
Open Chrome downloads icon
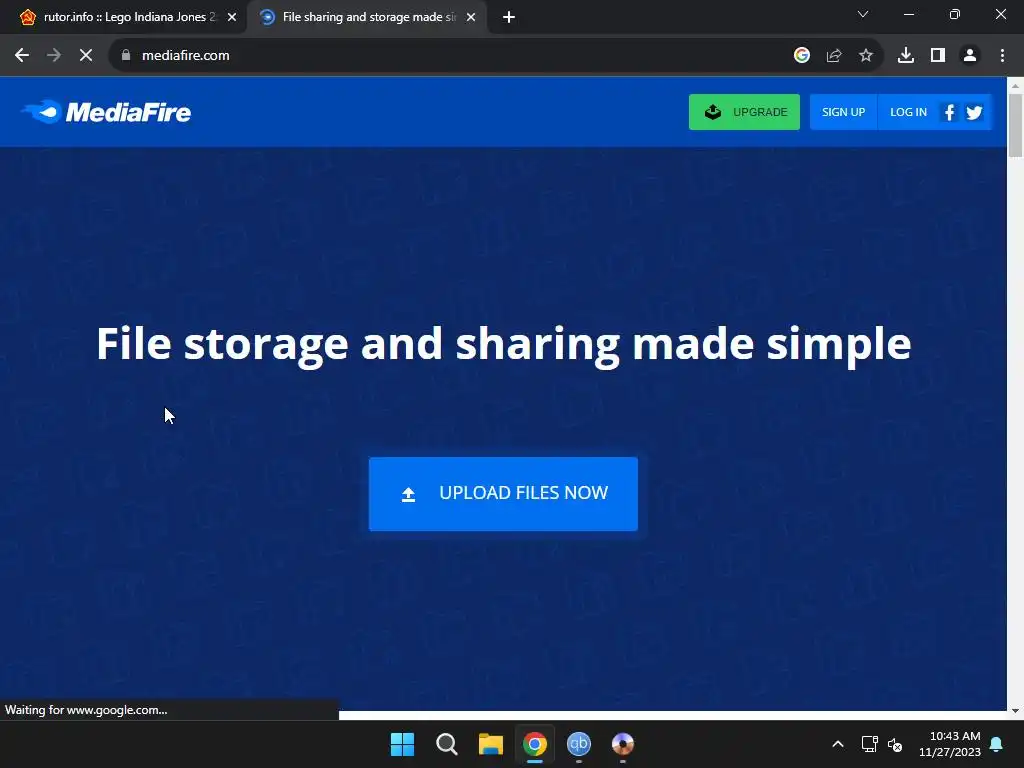coord(906,56)
